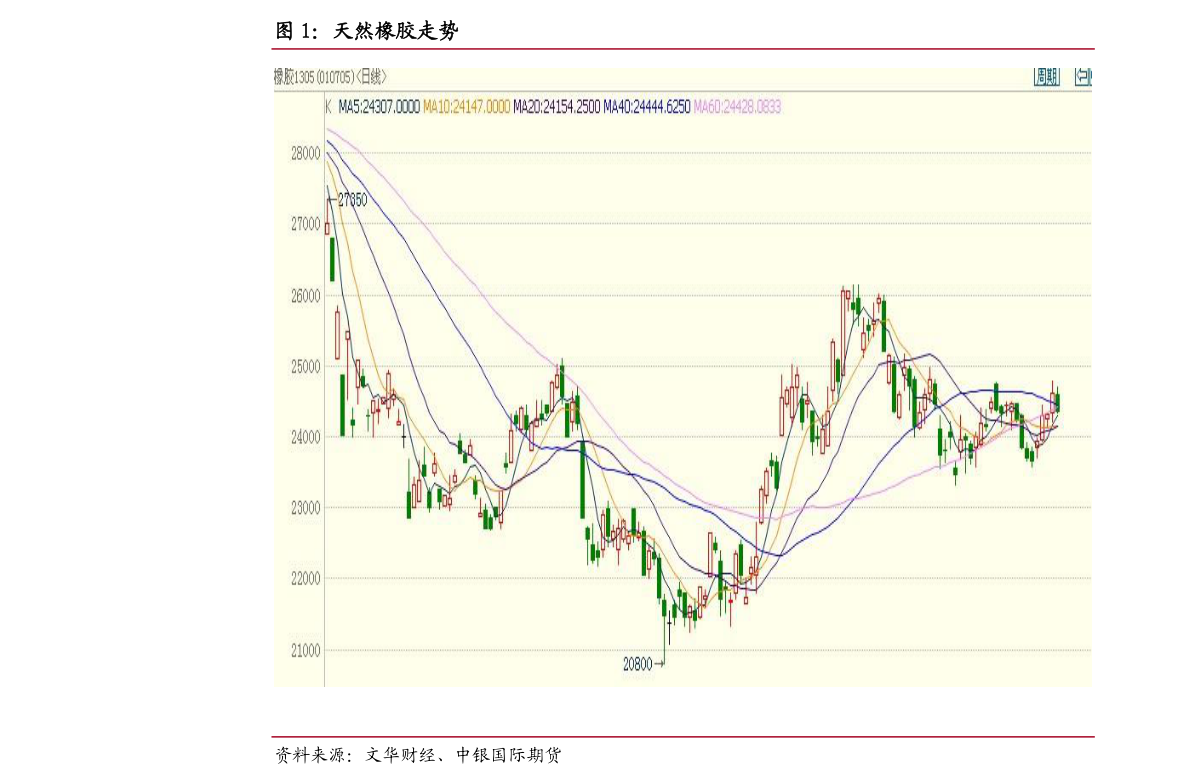1191x784 pixels.
Task: Click the chart title 橡胶1305 (010705) 日线
Action: 330,77
